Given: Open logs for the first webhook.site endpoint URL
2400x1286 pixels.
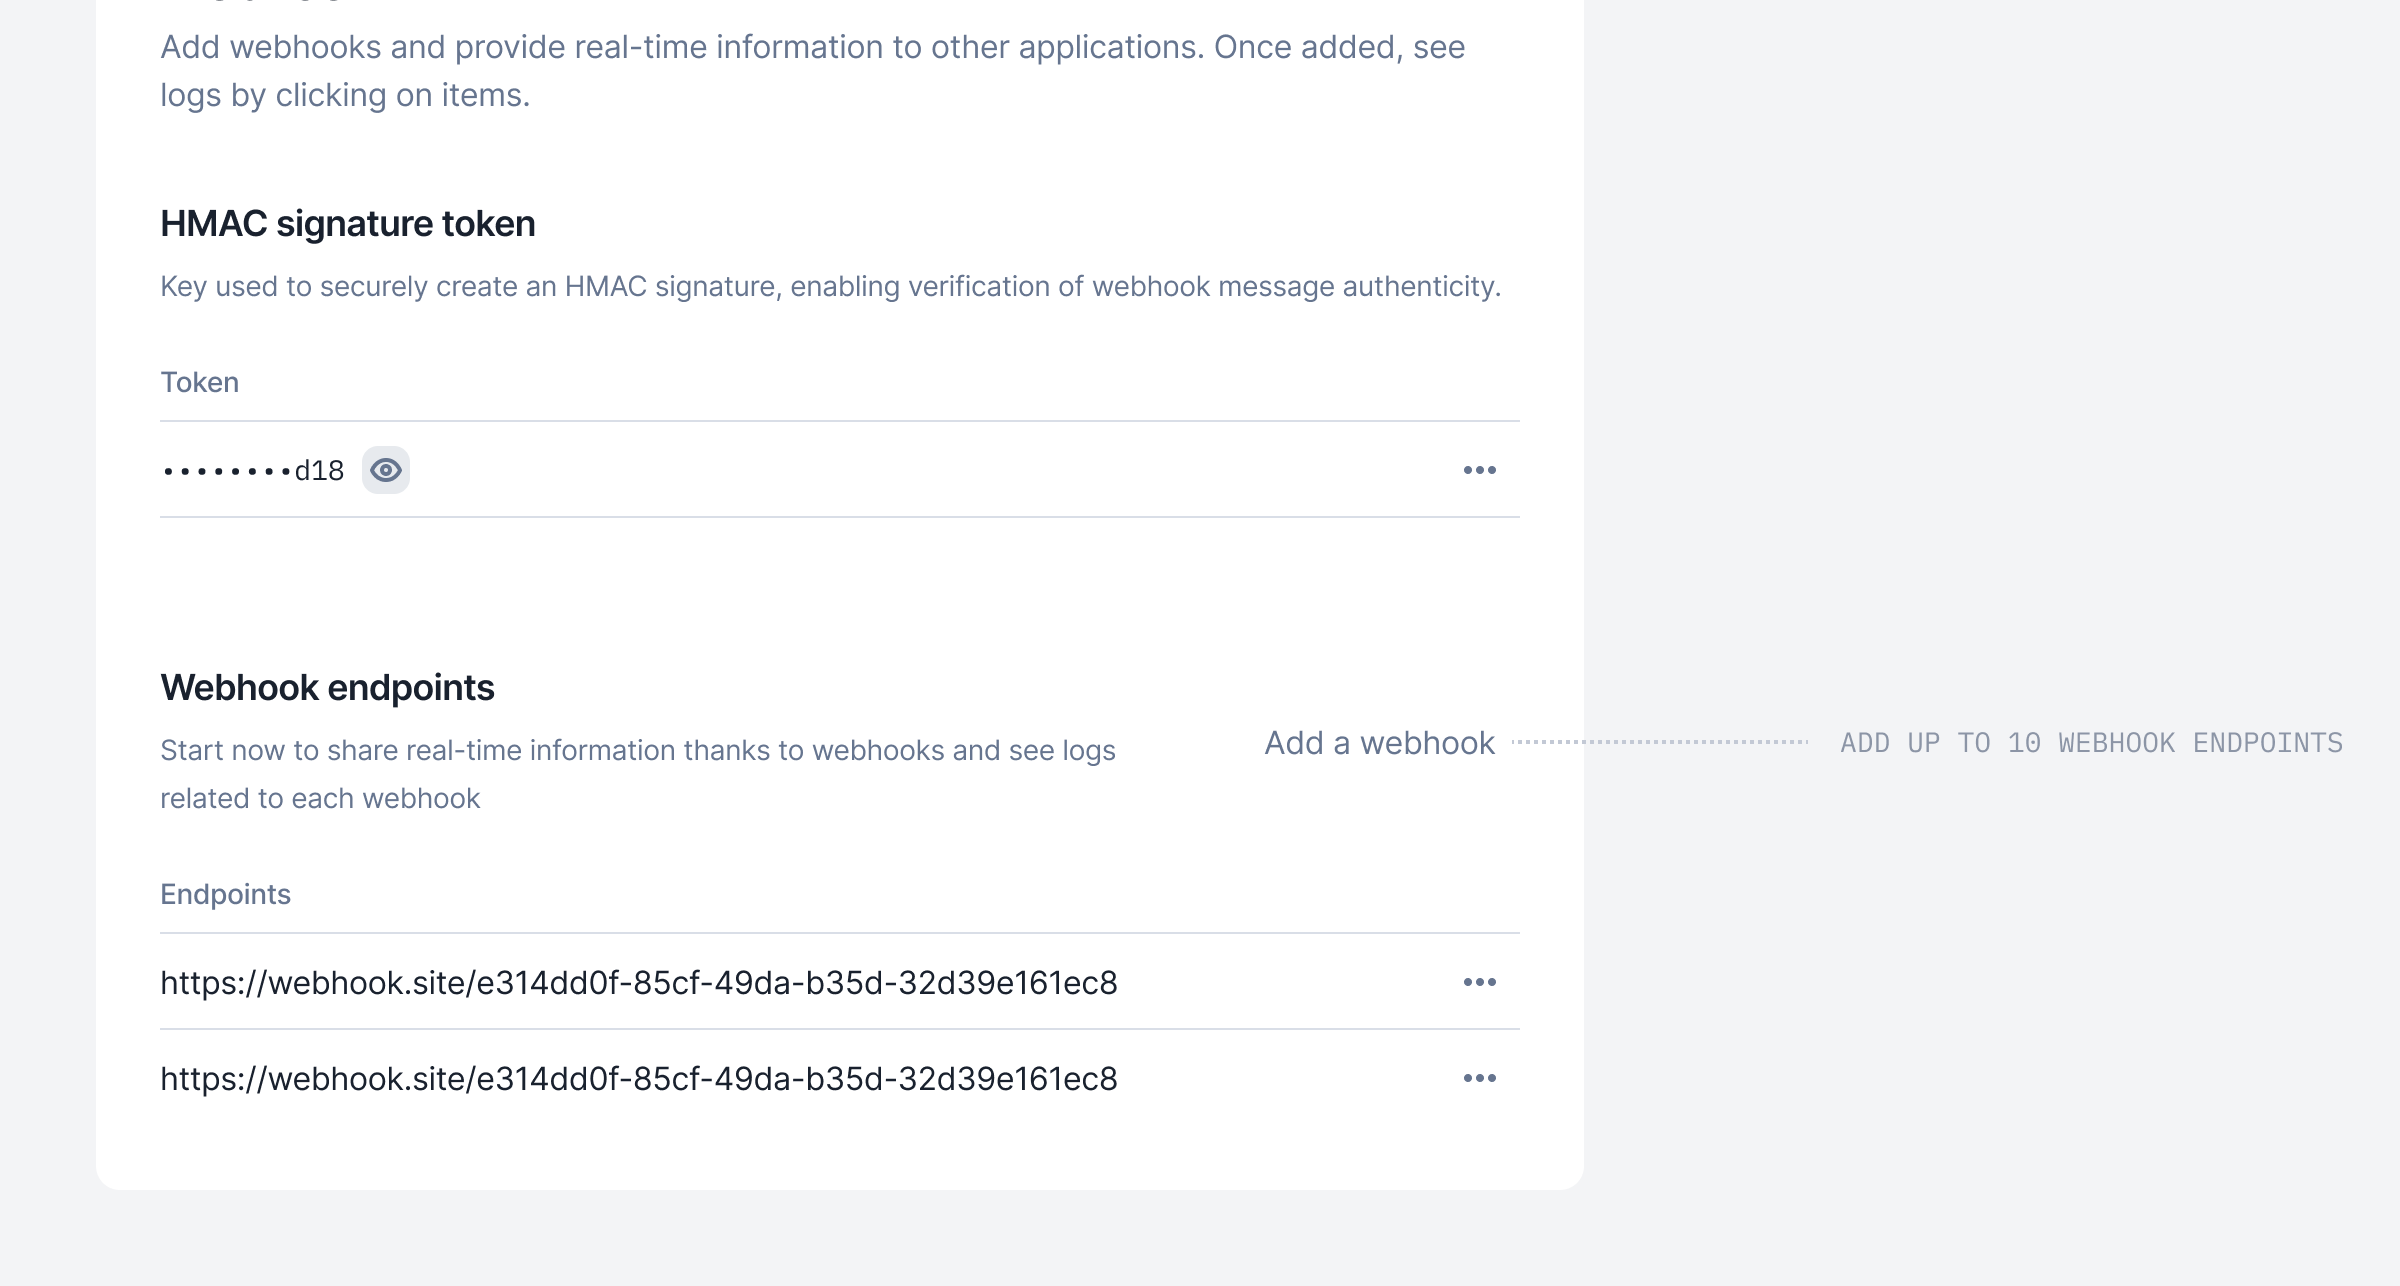Looking at the screenshot, I should coord(638,983).
